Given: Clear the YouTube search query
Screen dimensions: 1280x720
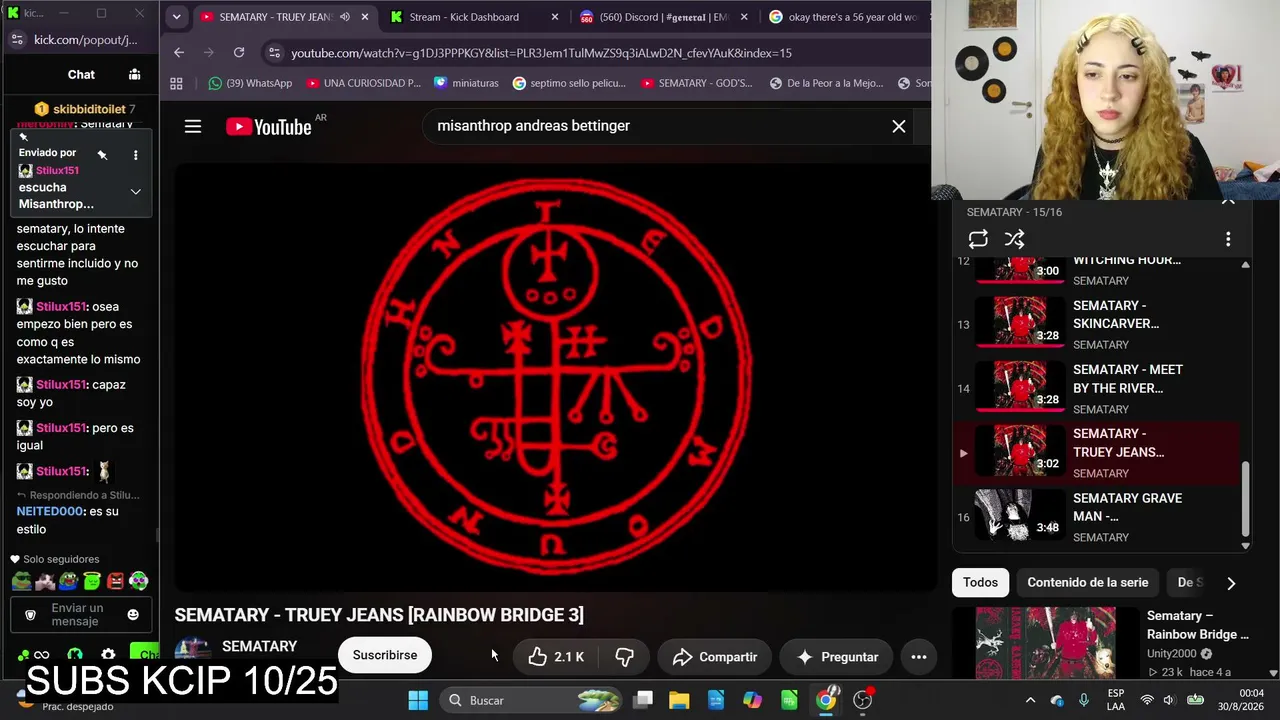Looking at the screenshot, I should click(x=899, y=126).
